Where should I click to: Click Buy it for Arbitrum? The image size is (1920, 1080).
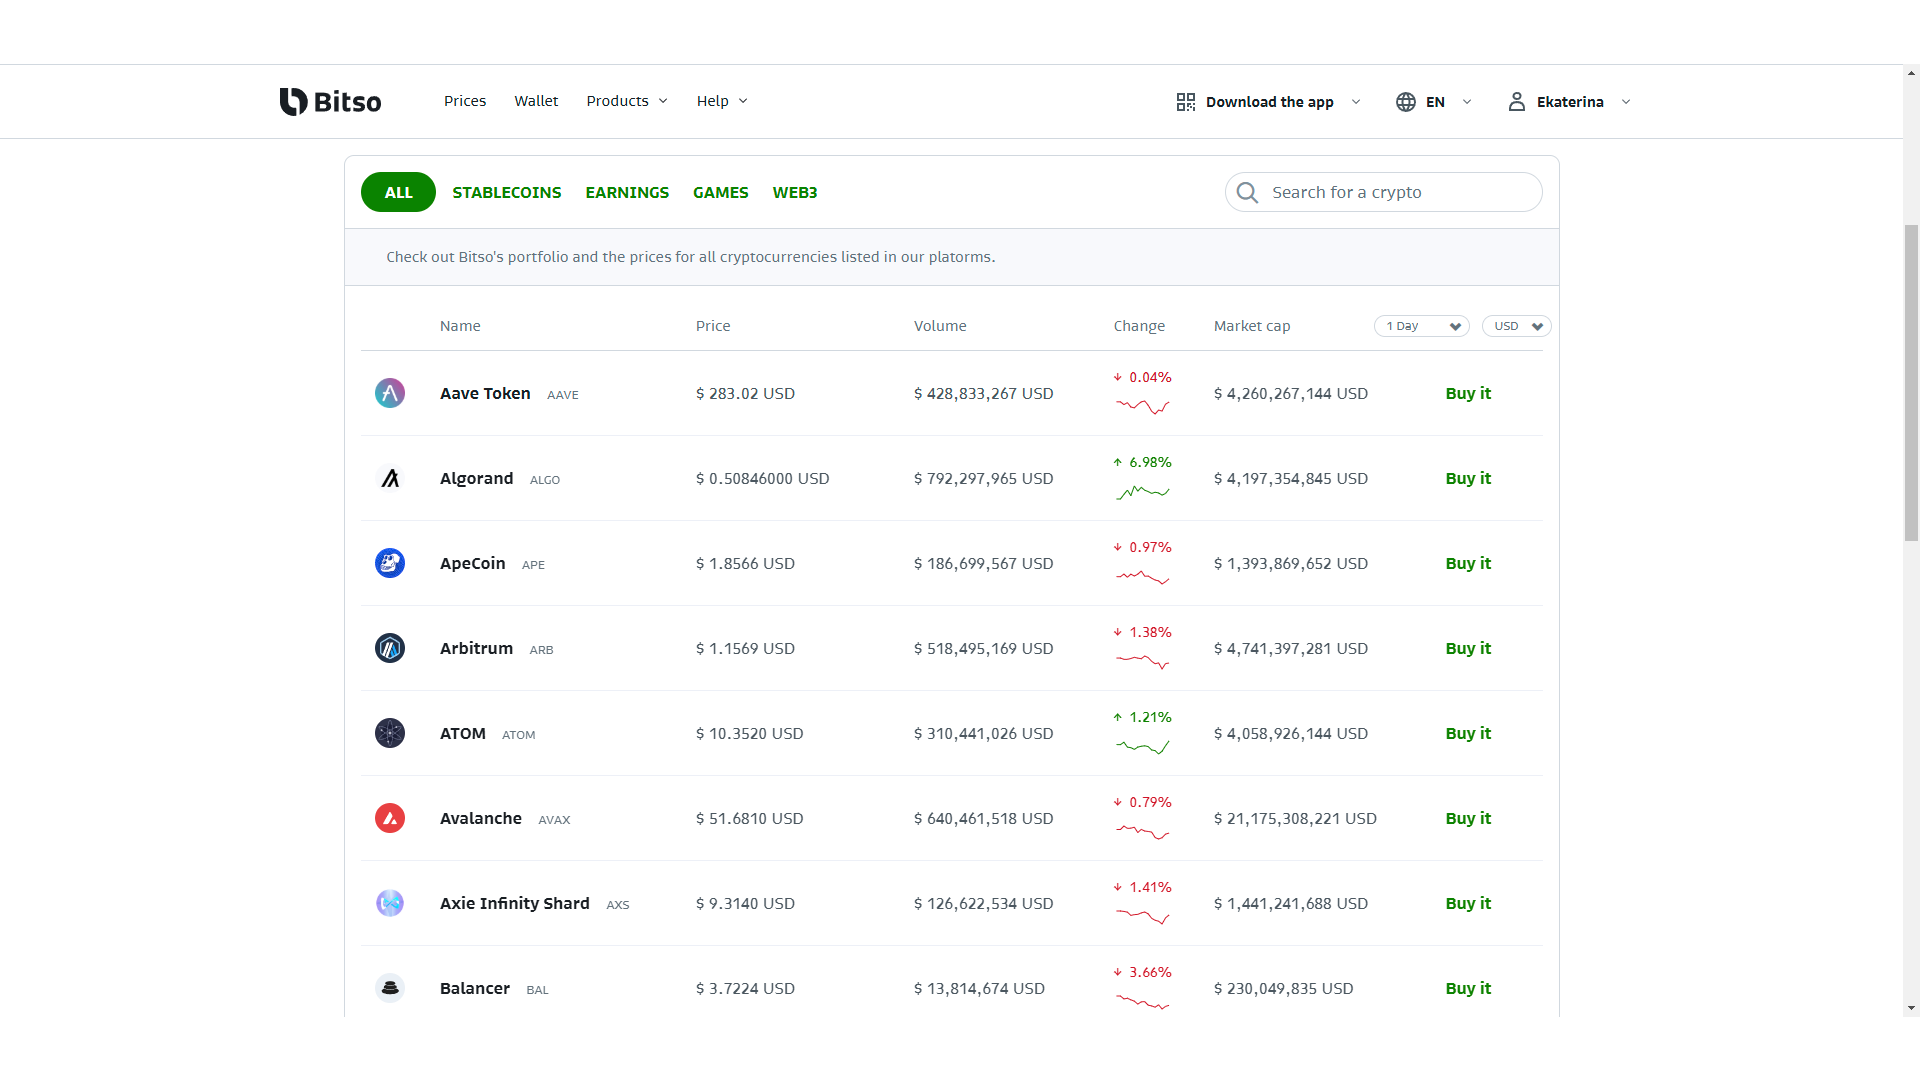point(1468,648)
